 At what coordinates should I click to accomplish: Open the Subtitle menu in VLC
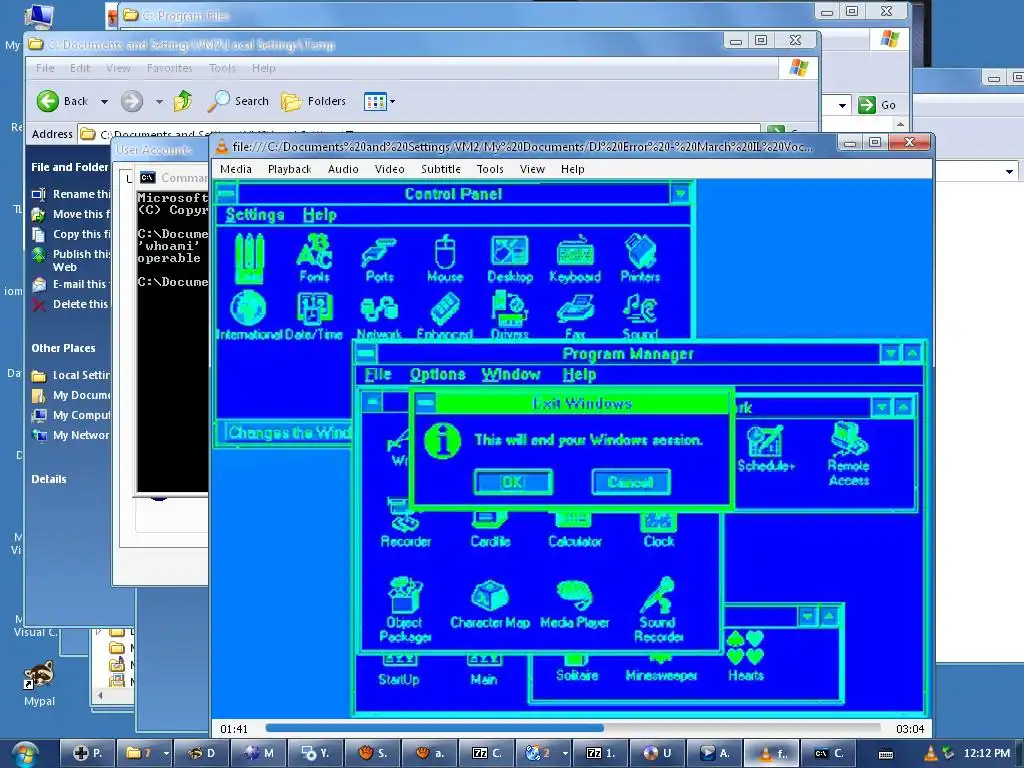coord(441,169)
